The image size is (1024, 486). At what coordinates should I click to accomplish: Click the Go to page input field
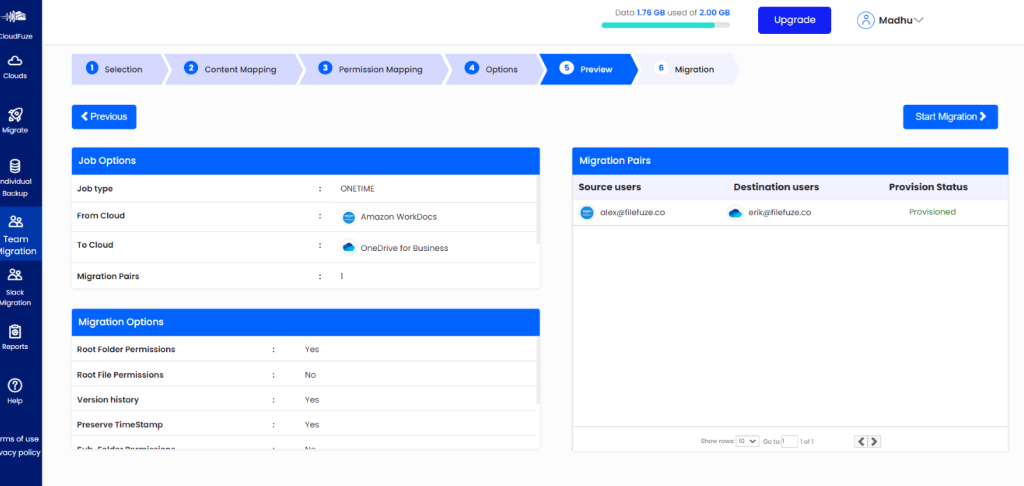(790, 441)
